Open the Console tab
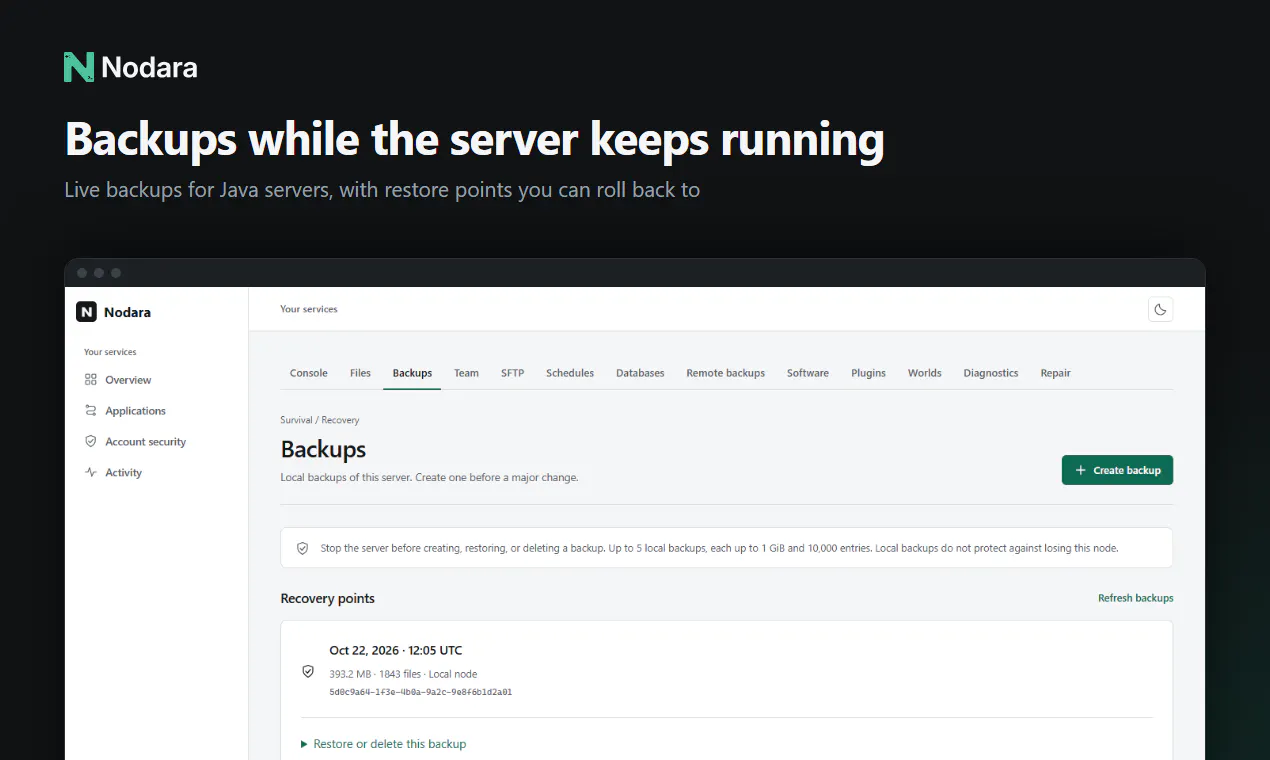This screenshot has width=1270, height=760. (x=309, y=373)
